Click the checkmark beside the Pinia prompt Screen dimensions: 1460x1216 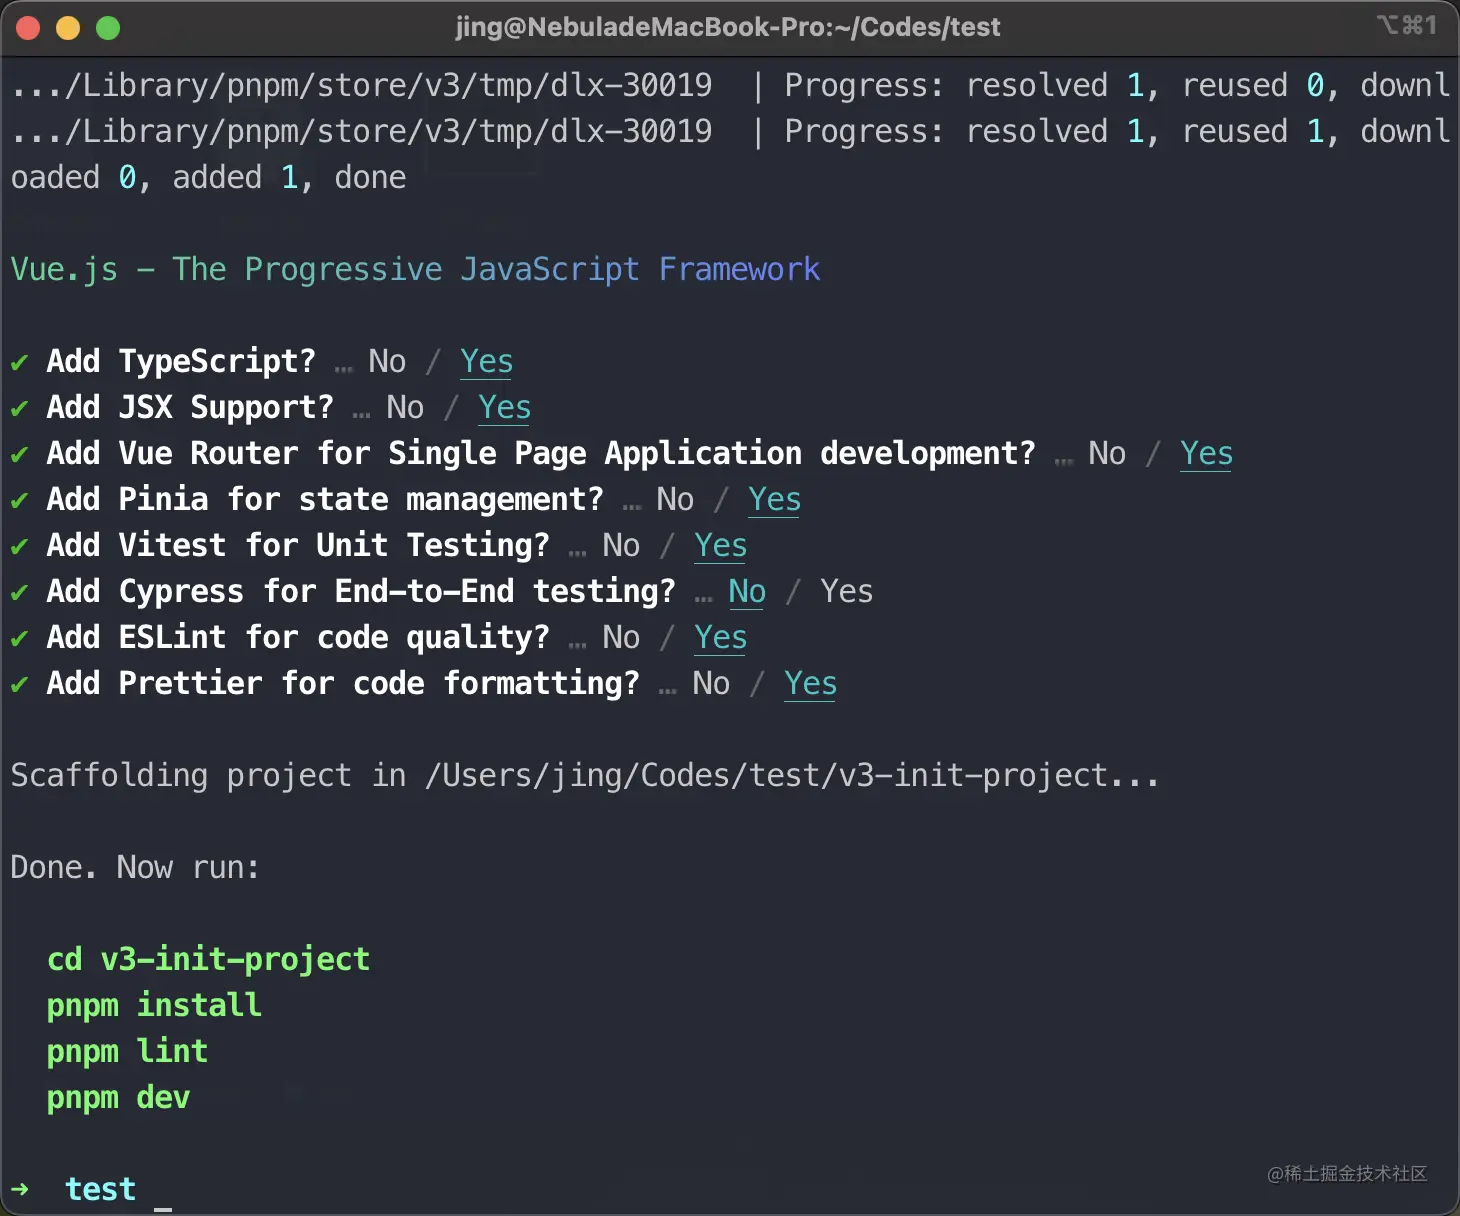[x=19, y=500]
